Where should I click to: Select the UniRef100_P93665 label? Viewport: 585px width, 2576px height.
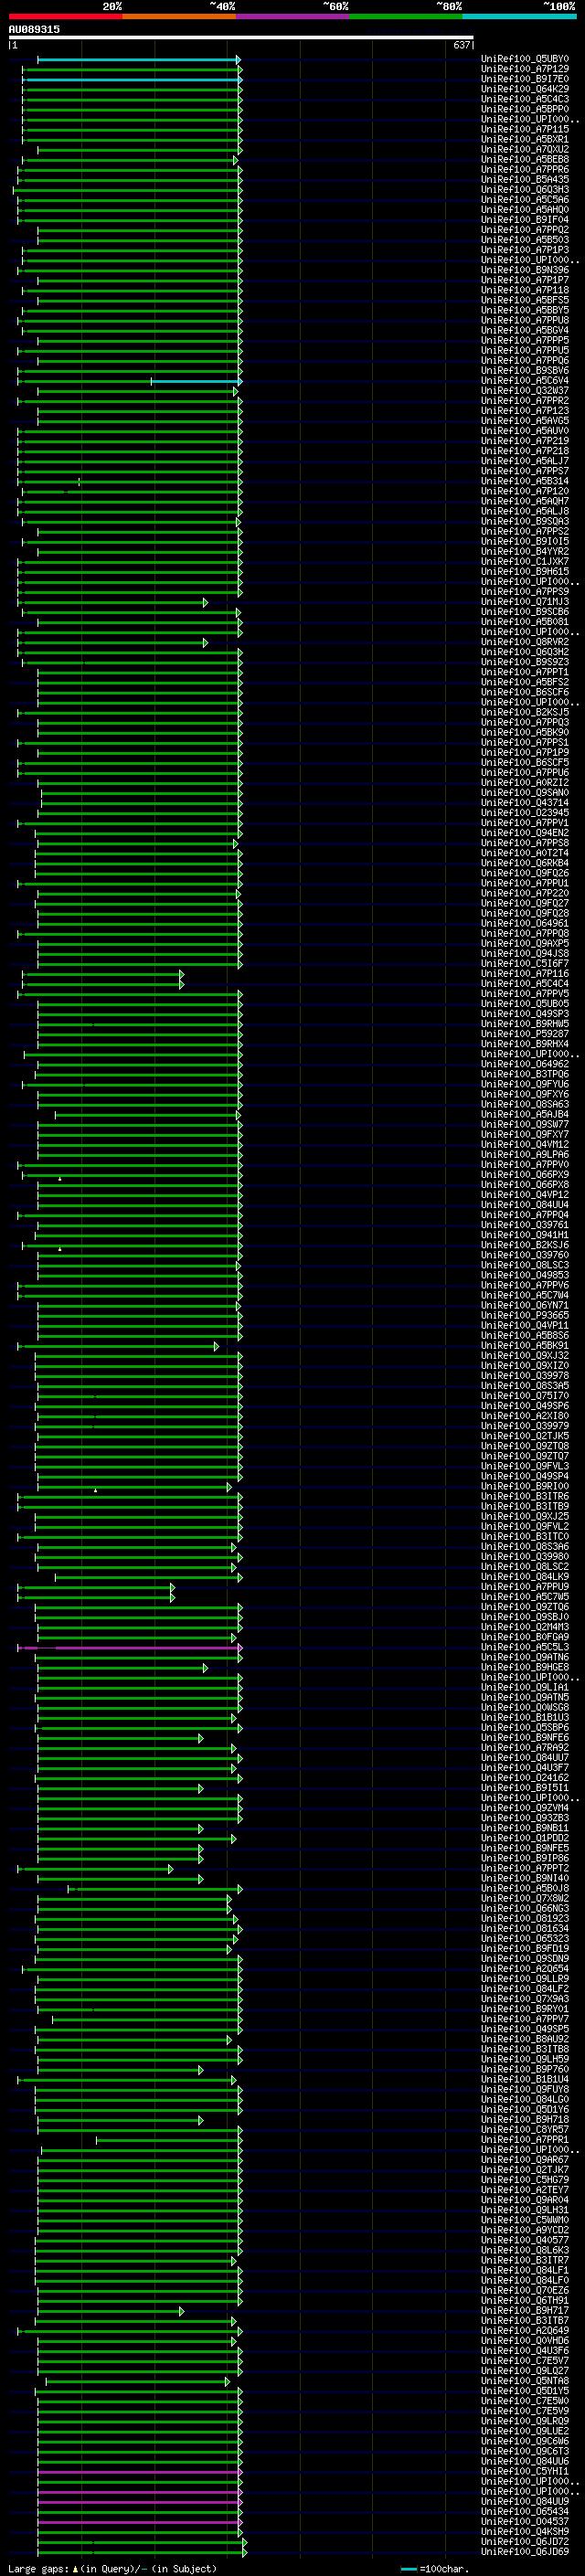(x=525, y=1315)
